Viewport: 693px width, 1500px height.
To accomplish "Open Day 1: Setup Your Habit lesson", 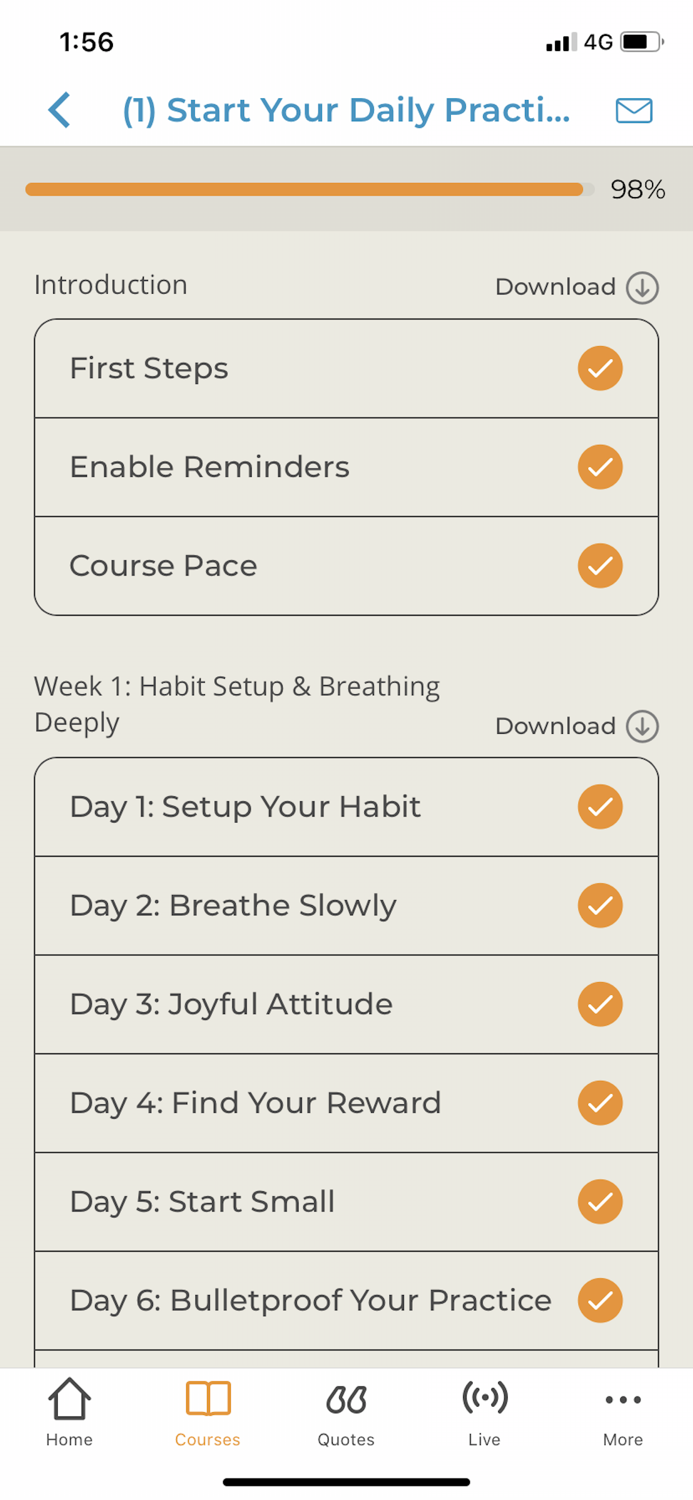I will [300, 806].
